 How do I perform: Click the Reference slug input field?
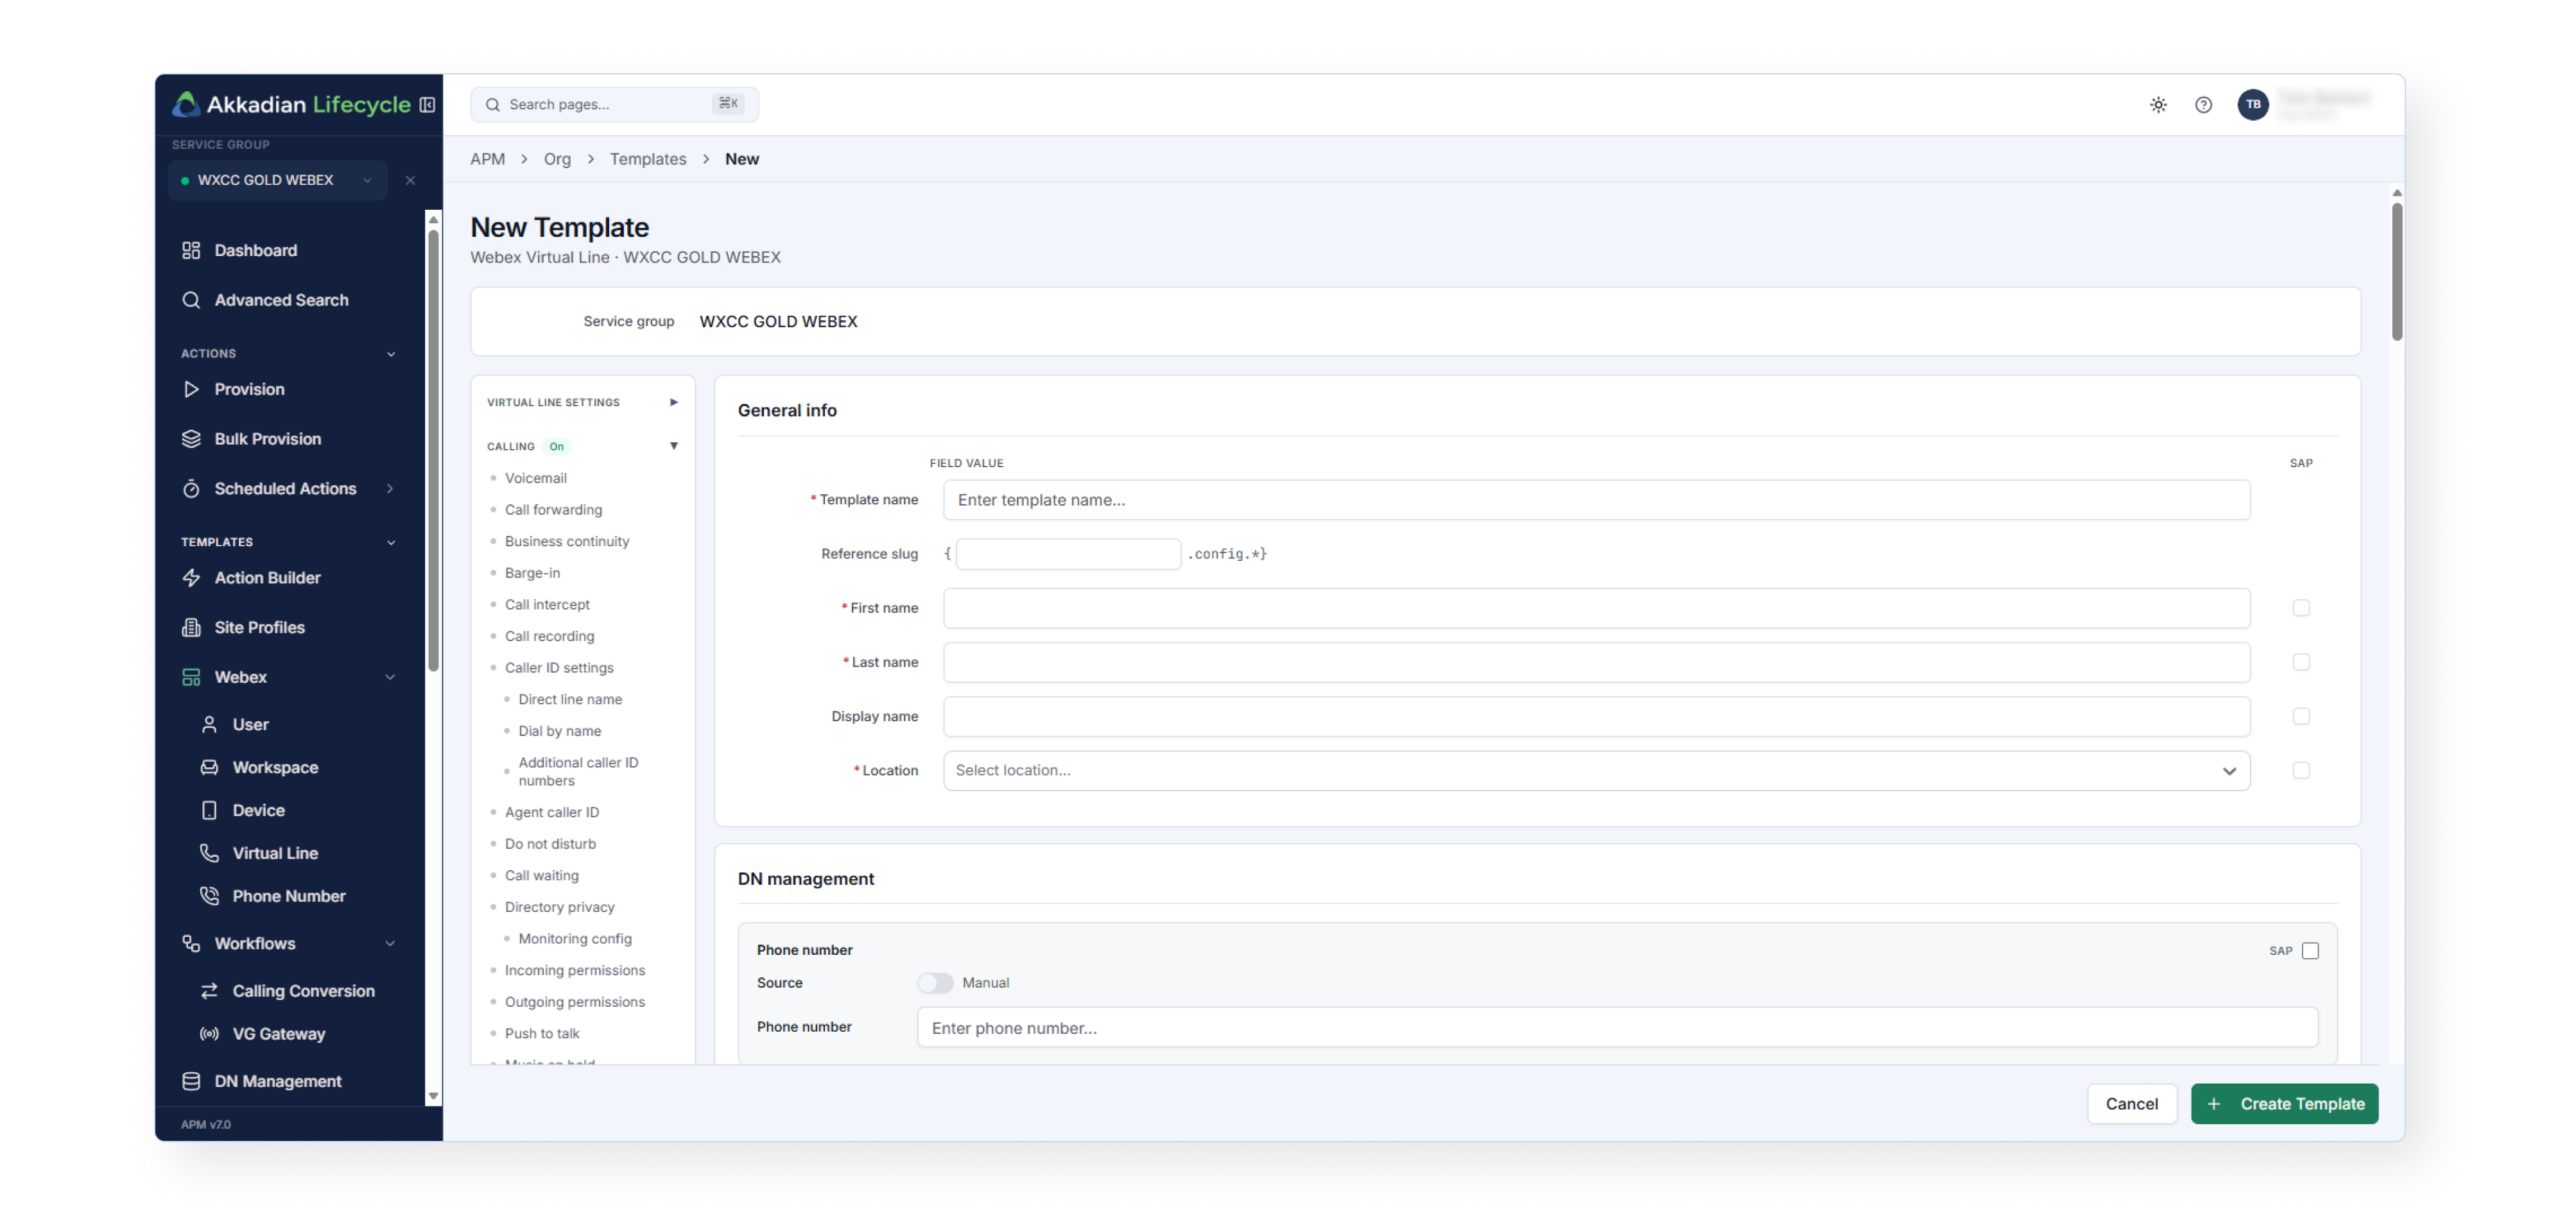coord(1068,554)
